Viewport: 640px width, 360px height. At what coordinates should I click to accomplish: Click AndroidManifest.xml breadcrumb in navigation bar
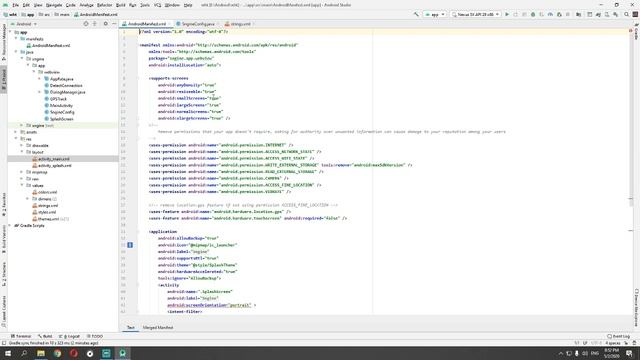(x=96, y=14)
